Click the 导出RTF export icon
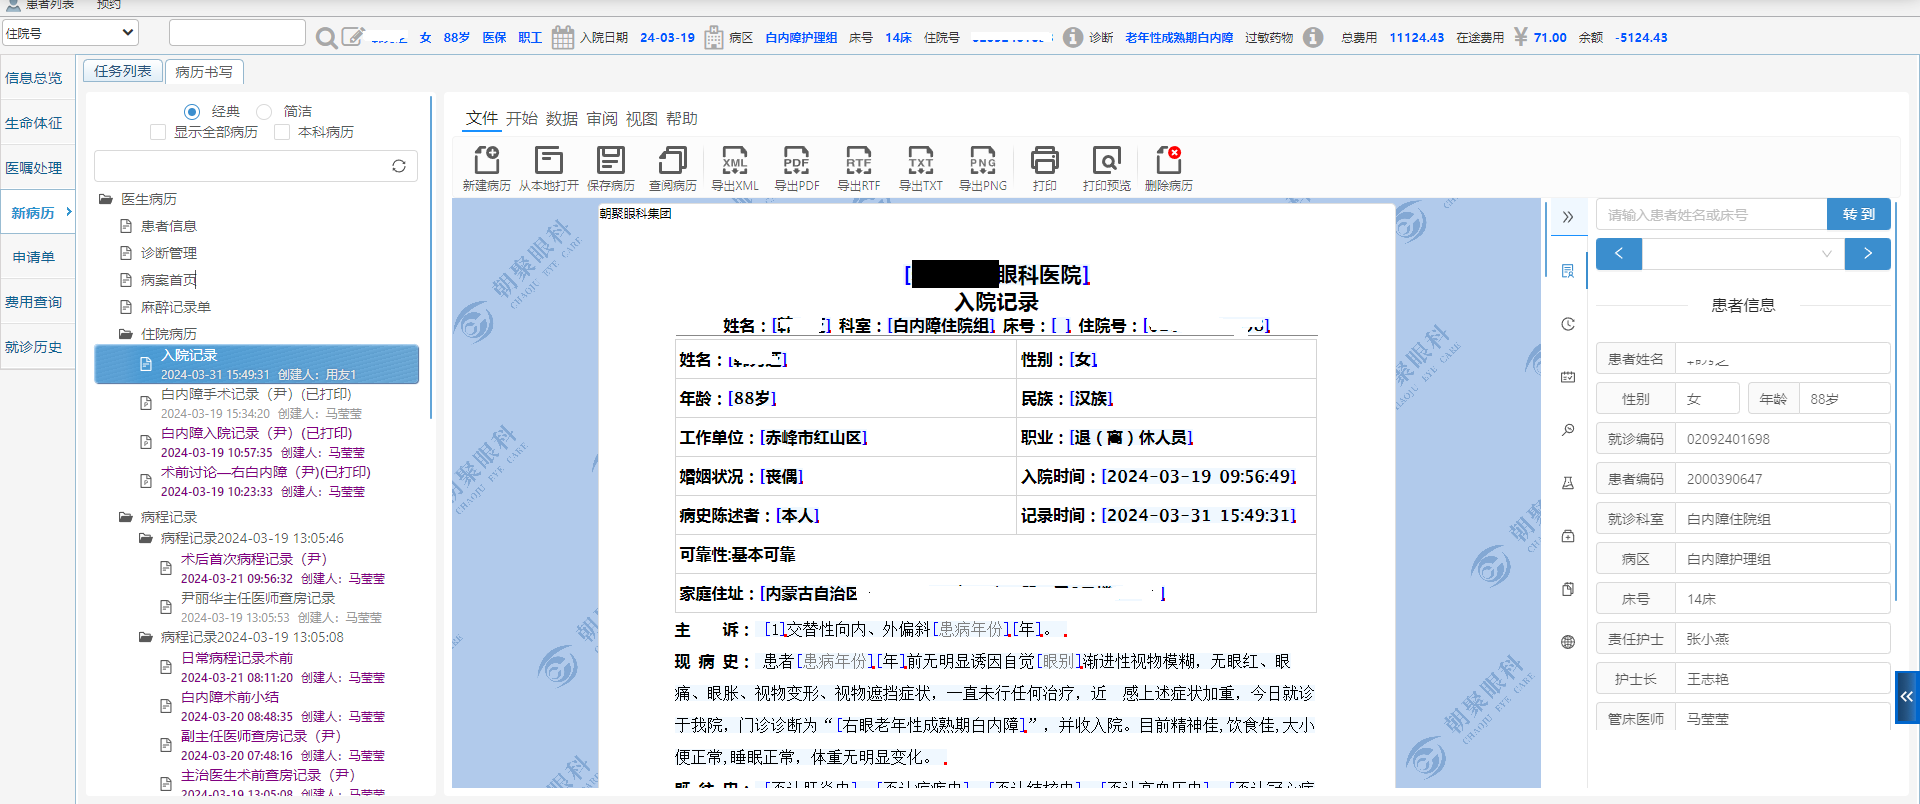 tap(859, 160)
